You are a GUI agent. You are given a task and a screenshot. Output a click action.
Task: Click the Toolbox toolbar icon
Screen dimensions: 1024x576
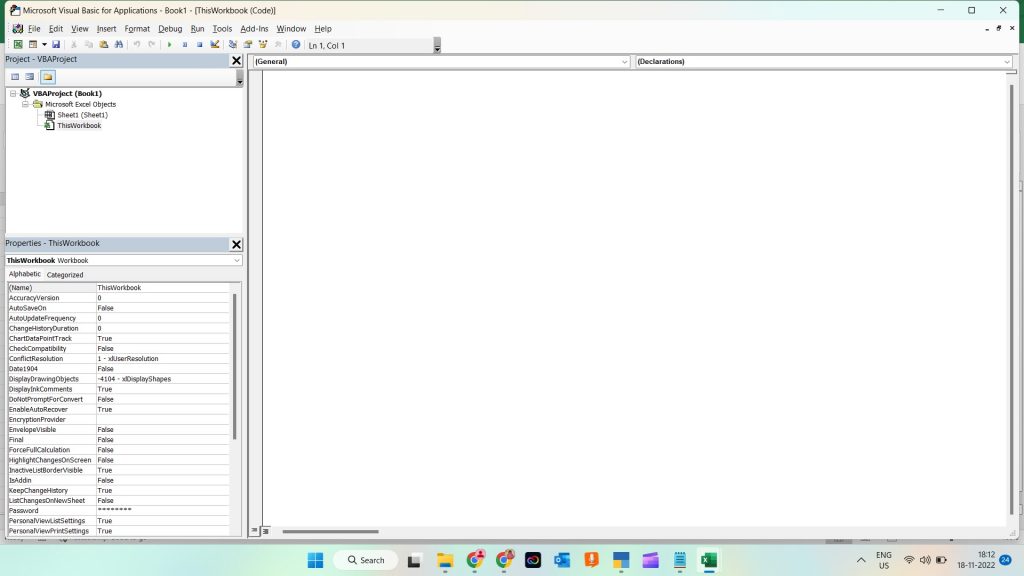(278, 44)
